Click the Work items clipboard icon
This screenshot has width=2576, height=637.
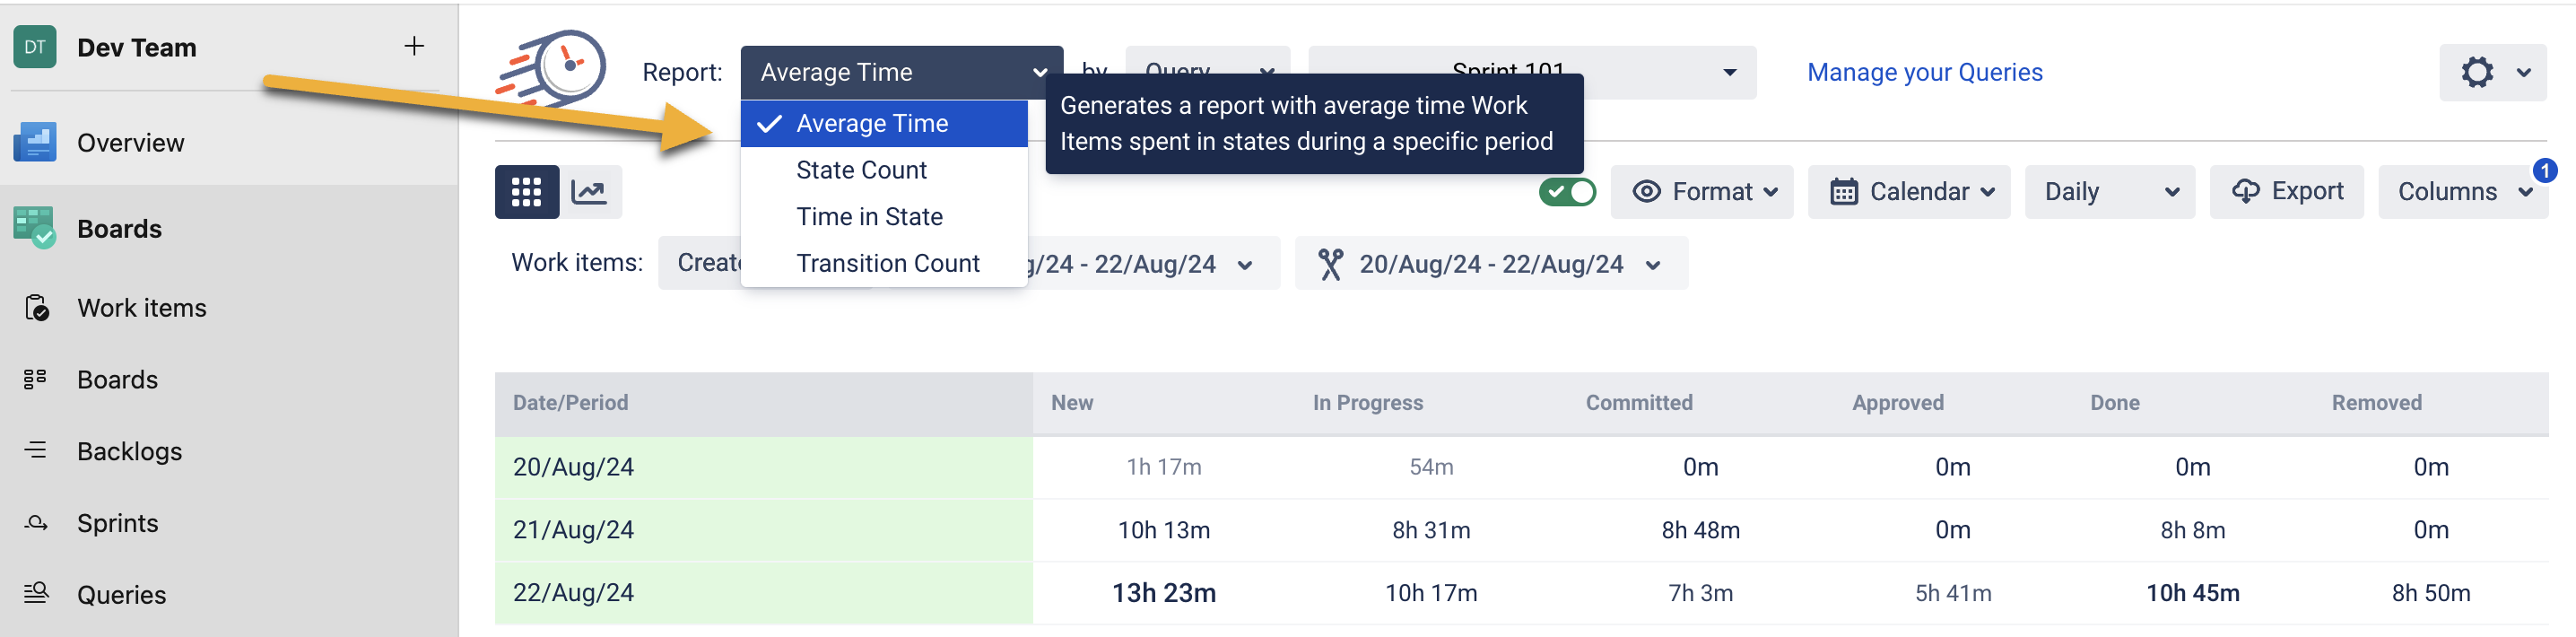(x=36, y=308)
